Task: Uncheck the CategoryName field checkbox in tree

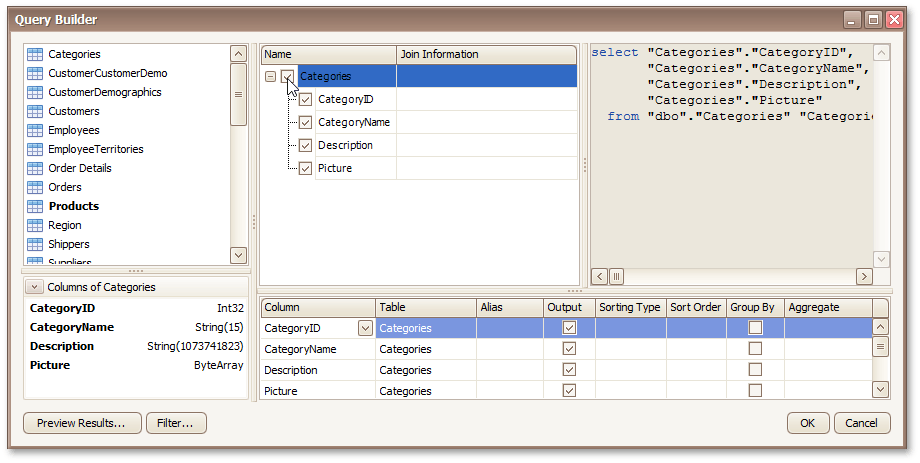Action: click(306, 123)
